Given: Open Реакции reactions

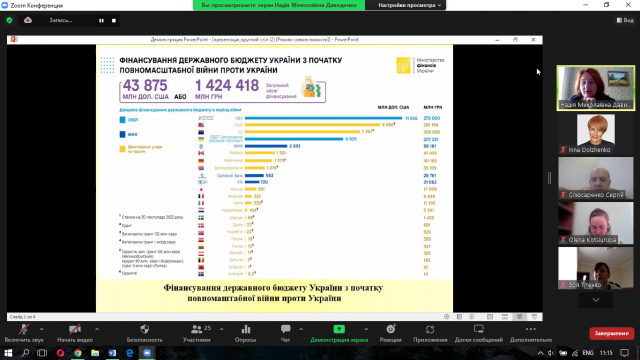Looking at the screenshot, I should (x=391, y=333).
